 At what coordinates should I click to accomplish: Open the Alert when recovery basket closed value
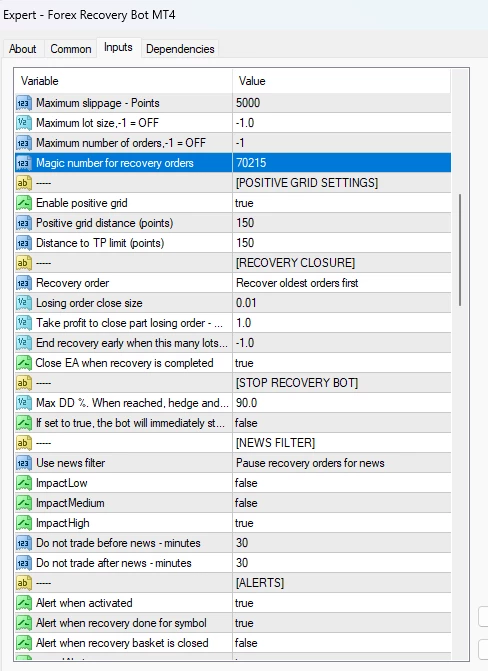[x=342, y=643]
